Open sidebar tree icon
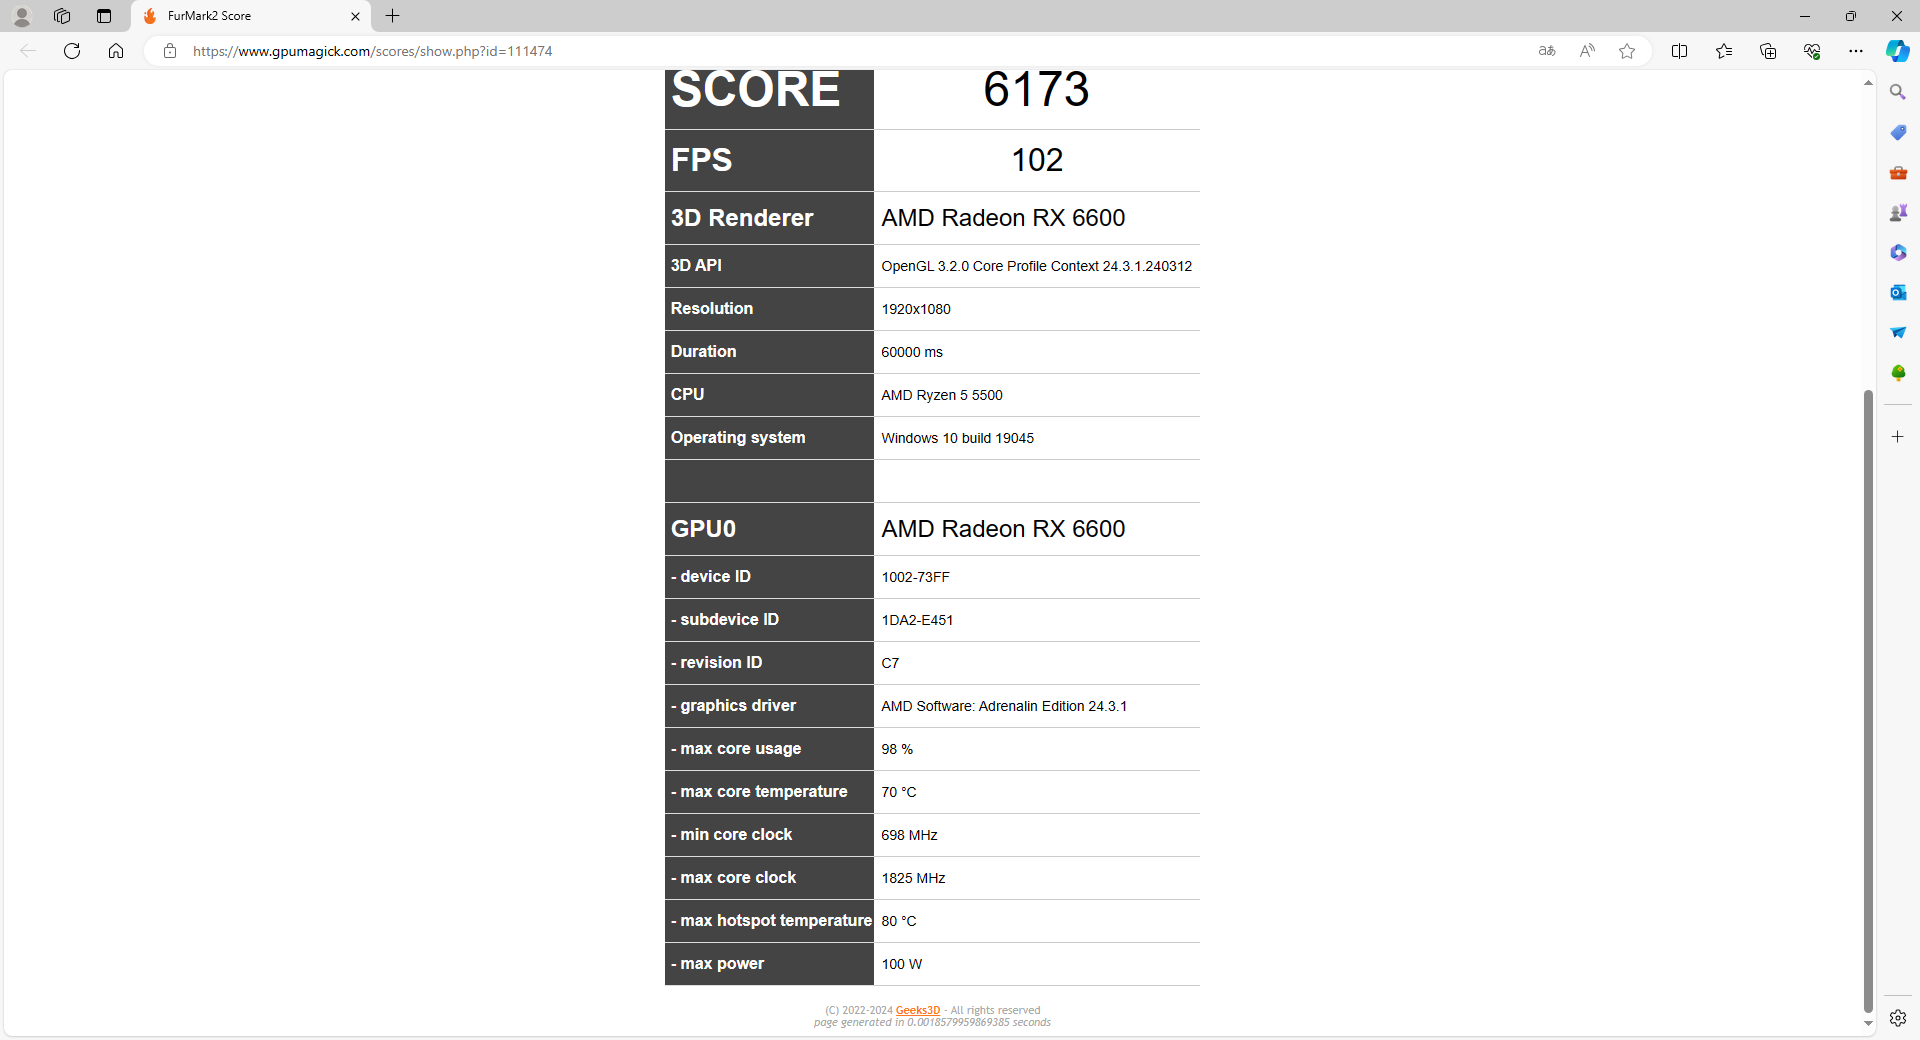This screenshot has width=1920, height=1040. [x=1898, y=372]
